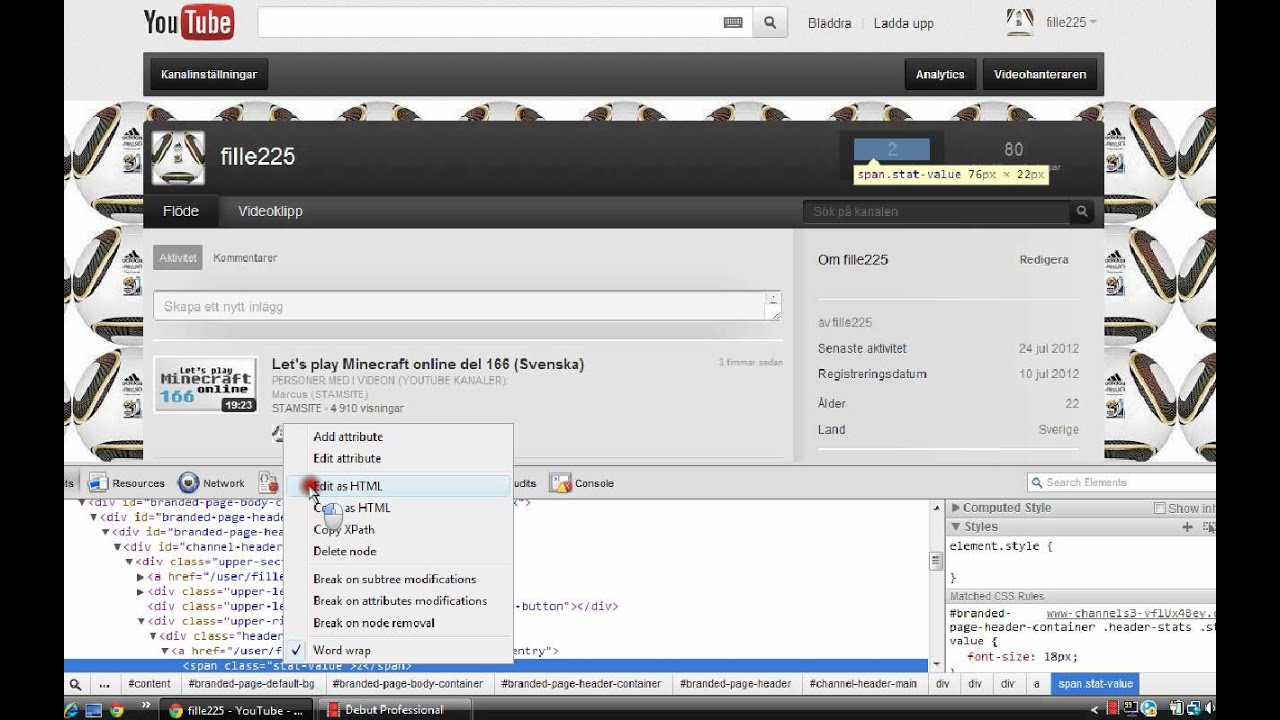The height and width of the screenshot is (720, 1280).
Task: Open the Minecraft 166 video thumbnail
Action: tap(205, 384)
